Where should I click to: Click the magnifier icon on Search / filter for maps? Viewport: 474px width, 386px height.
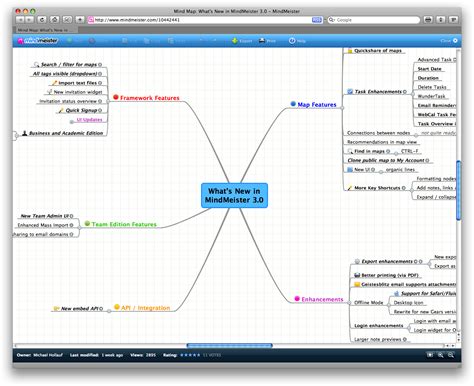tap(37, 64)
